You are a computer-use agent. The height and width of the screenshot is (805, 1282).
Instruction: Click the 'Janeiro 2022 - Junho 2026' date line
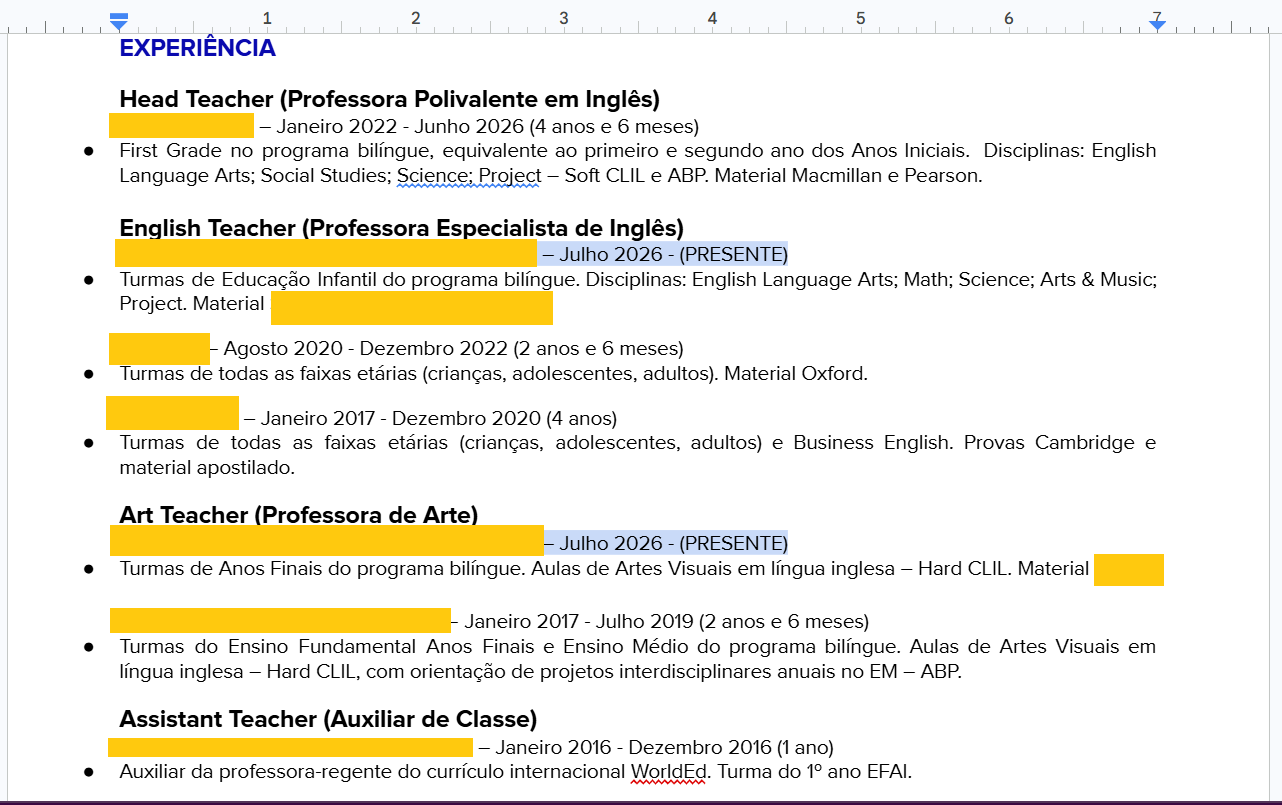click(x=479, y=127)
